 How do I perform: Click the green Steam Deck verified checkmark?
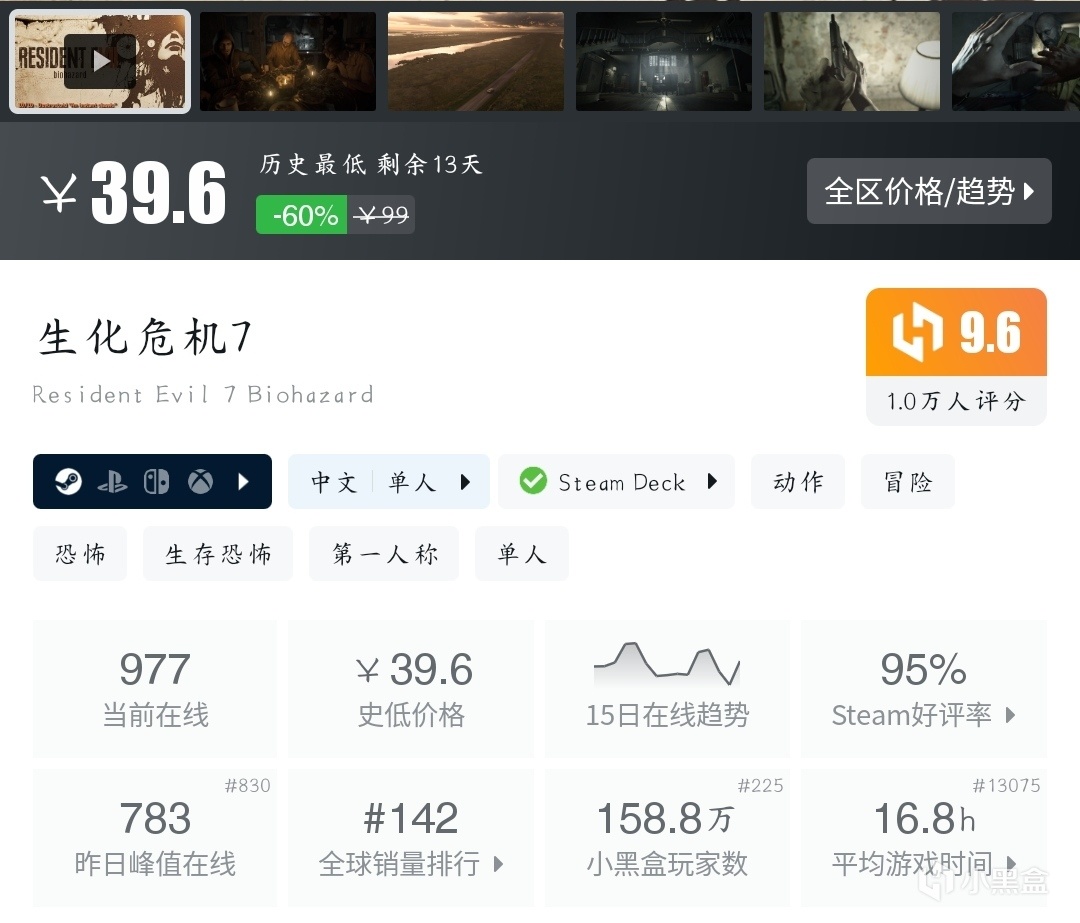(x=533, y=481)
